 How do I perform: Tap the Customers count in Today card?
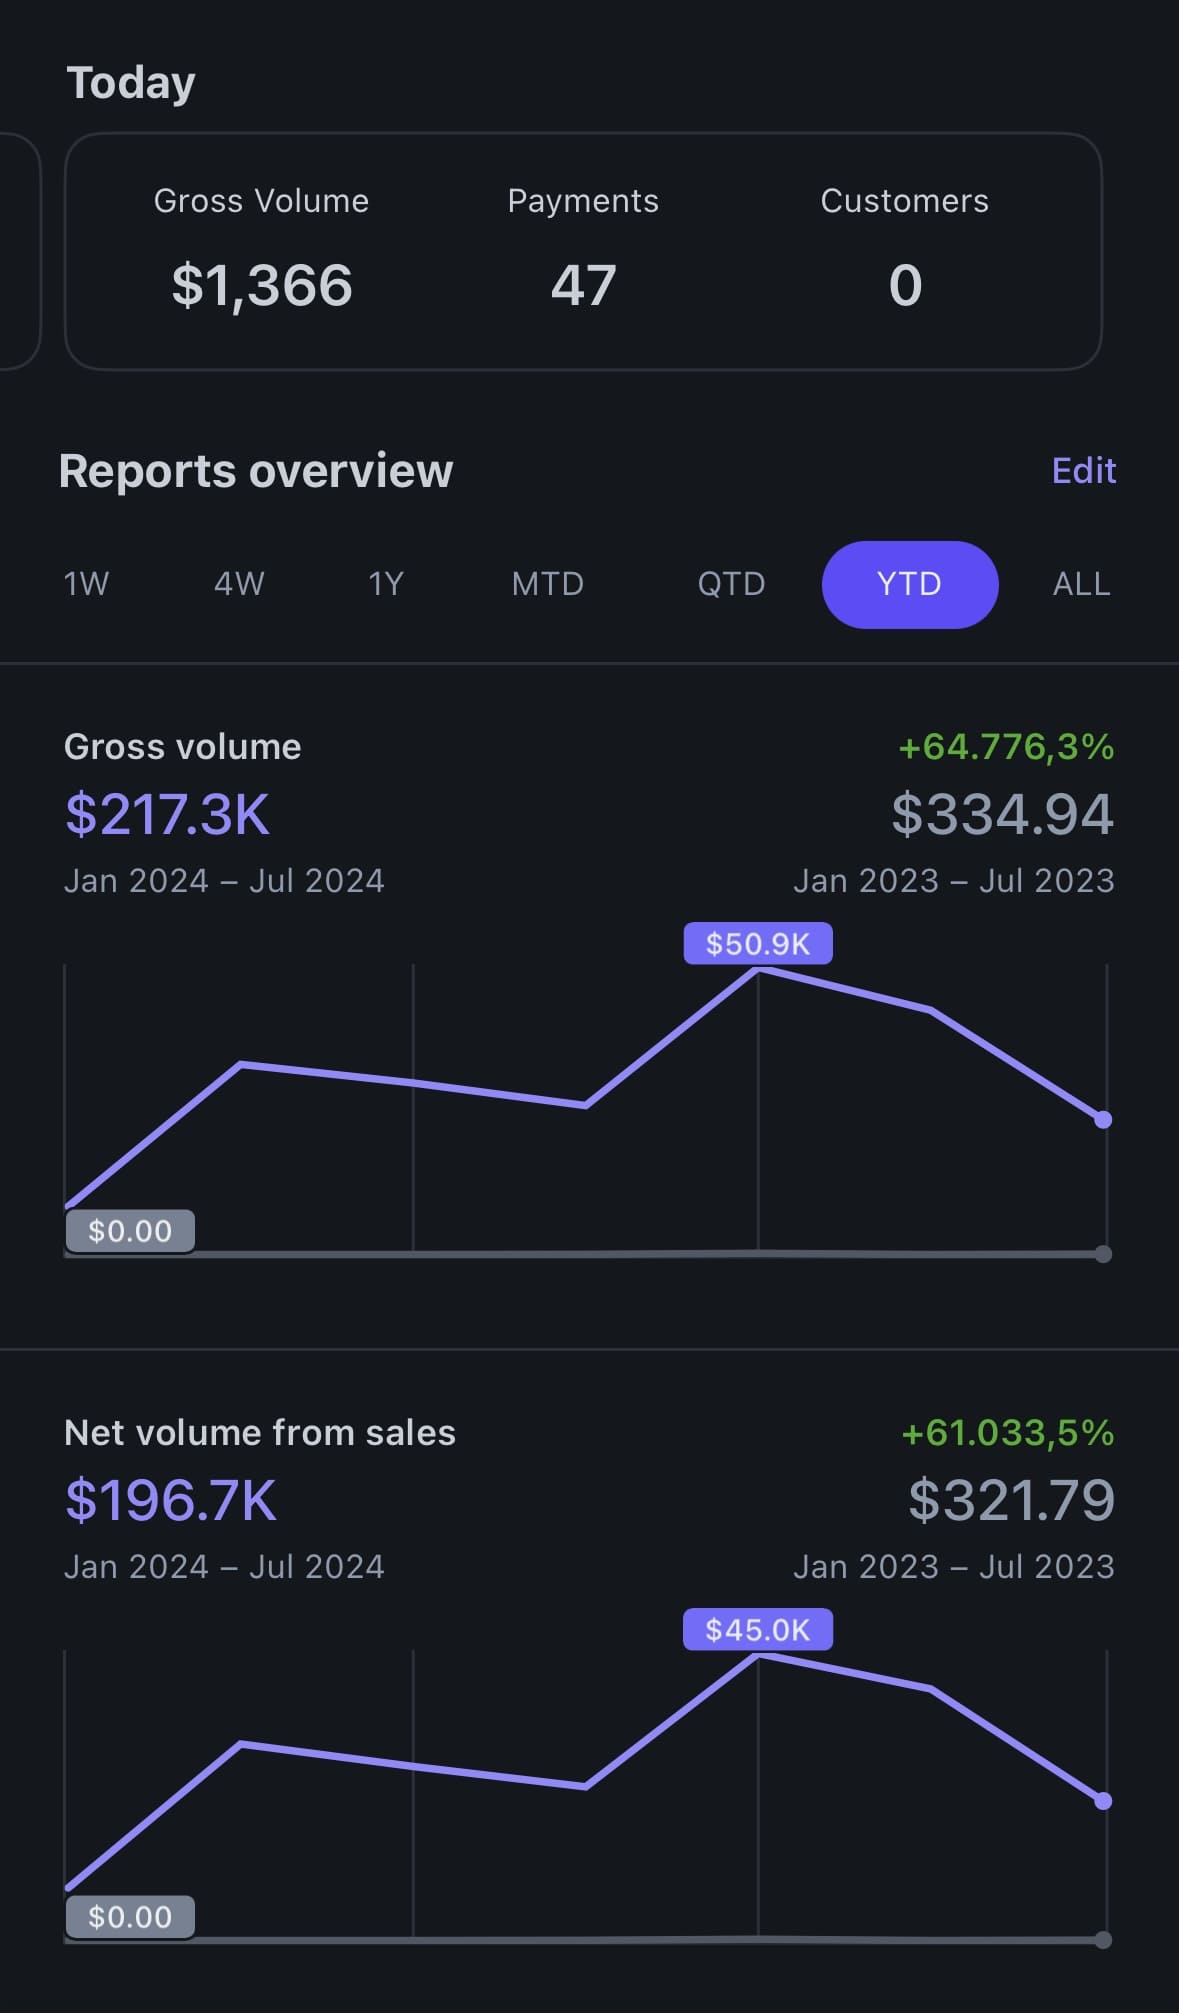pos(904,285)
